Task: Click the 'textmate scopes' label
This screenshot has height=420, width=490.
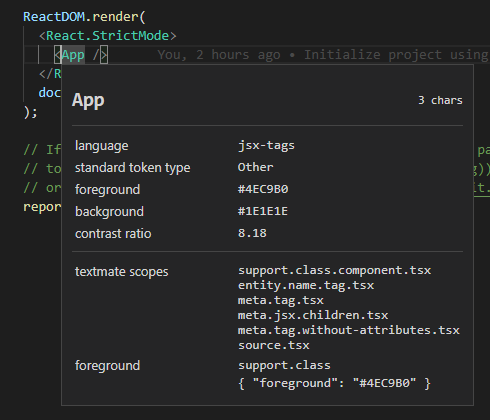Action: click(122, 272)
